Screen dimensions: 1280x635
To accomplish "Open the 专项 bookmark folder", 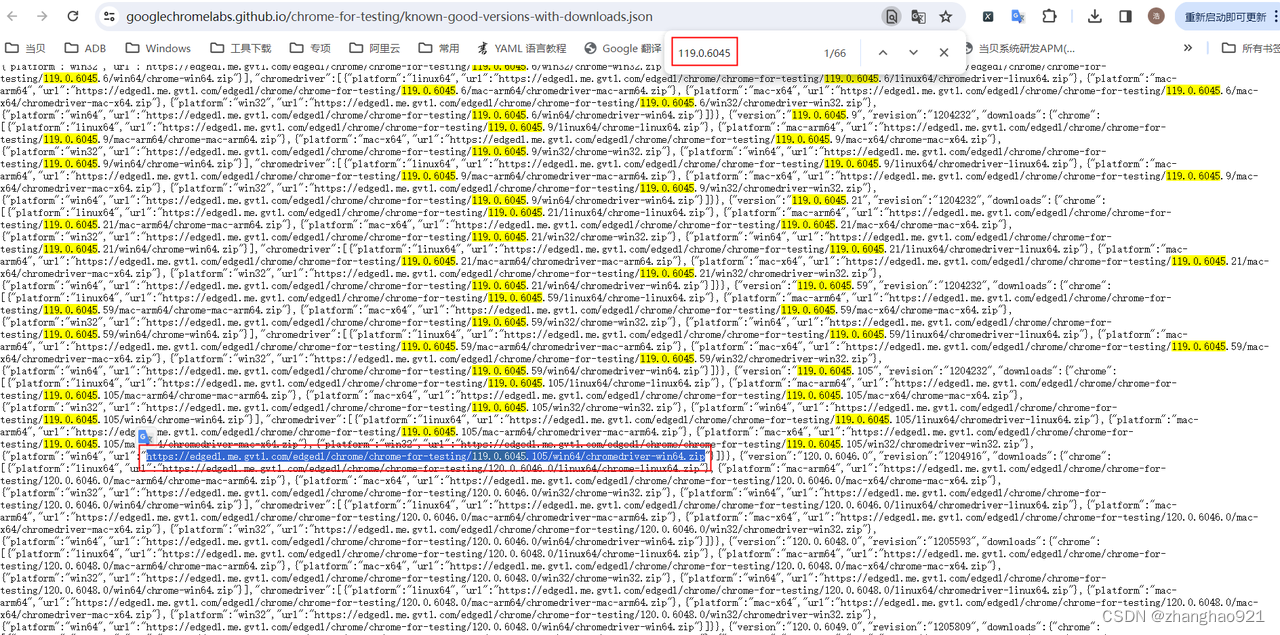I will coord(310,48).
